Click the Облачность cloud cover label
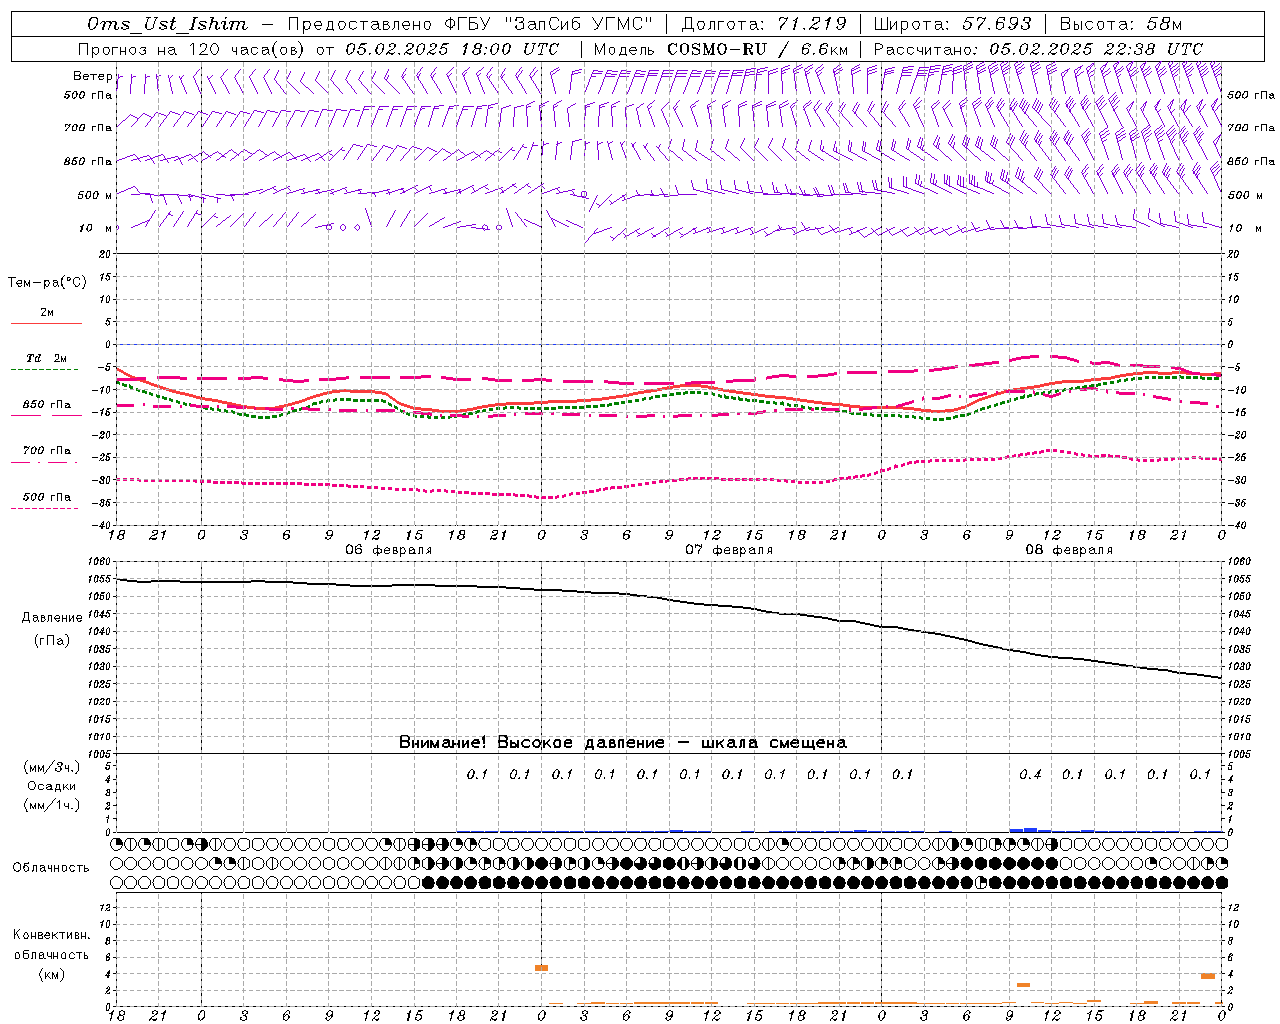 tap(51, 868)
